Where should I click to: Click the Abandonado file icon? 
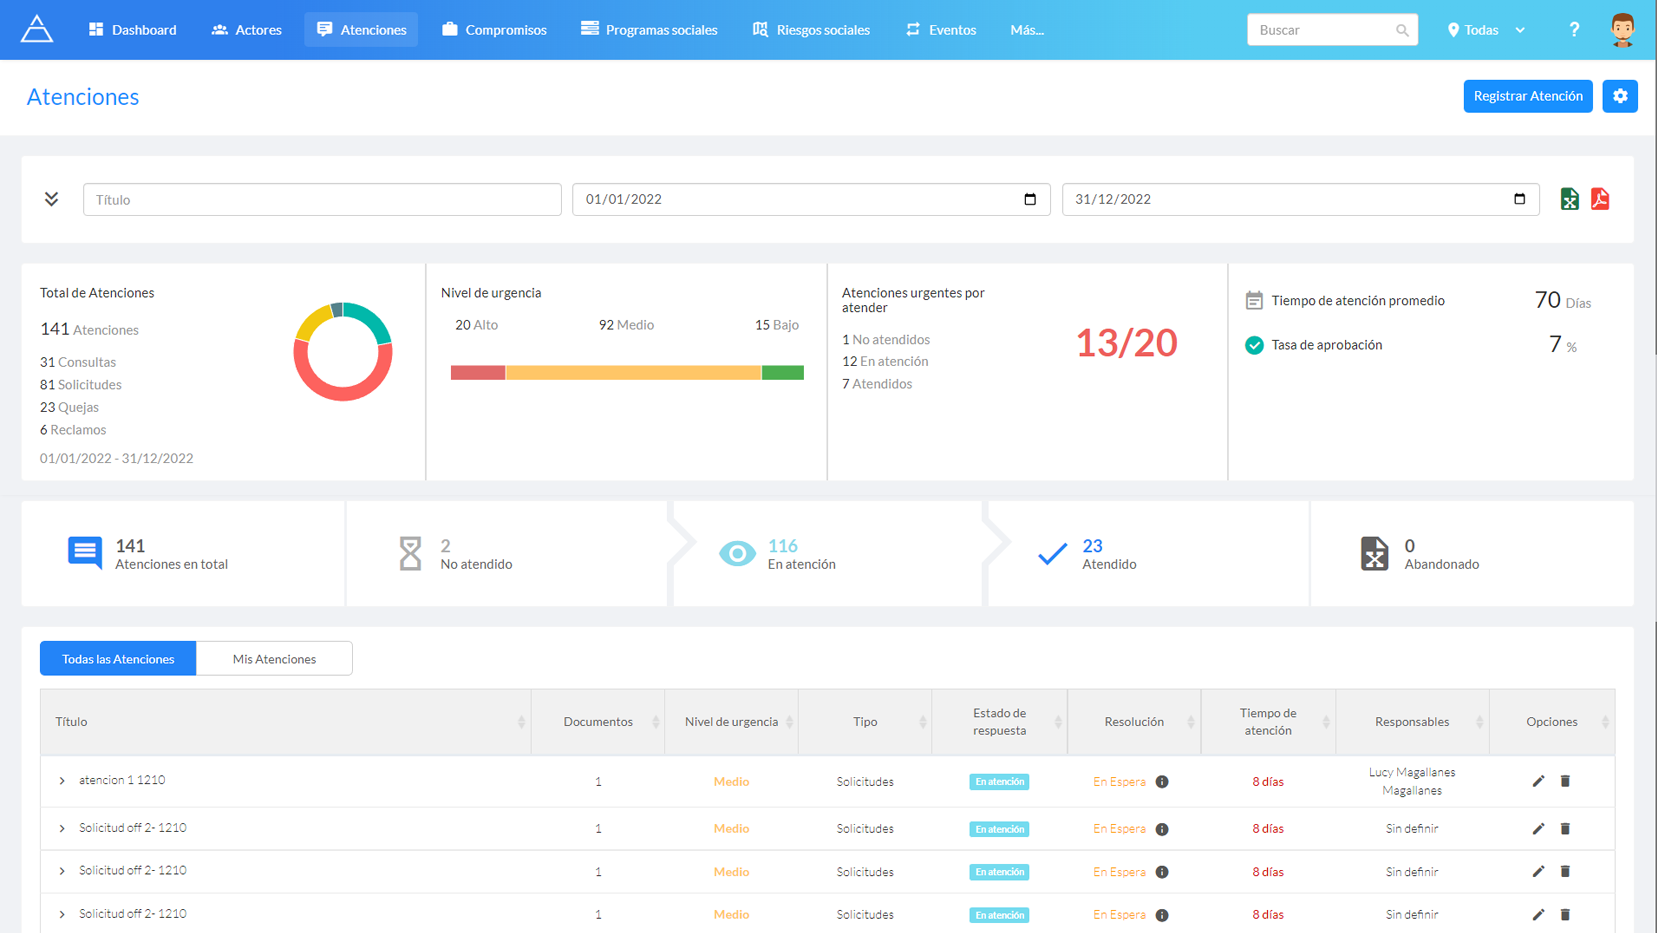click(x=1374, y=553)
